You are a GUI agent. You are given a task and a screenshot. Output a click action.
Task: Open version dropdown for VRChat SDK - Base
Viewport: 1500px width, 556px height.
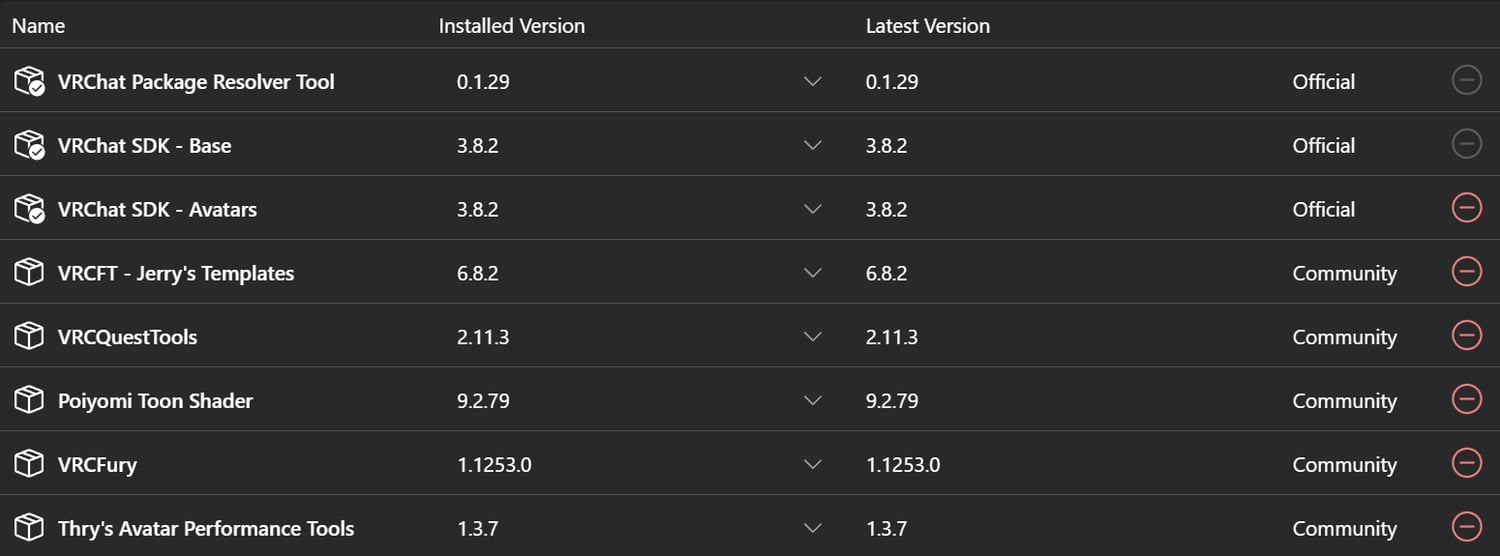[812, 145]
